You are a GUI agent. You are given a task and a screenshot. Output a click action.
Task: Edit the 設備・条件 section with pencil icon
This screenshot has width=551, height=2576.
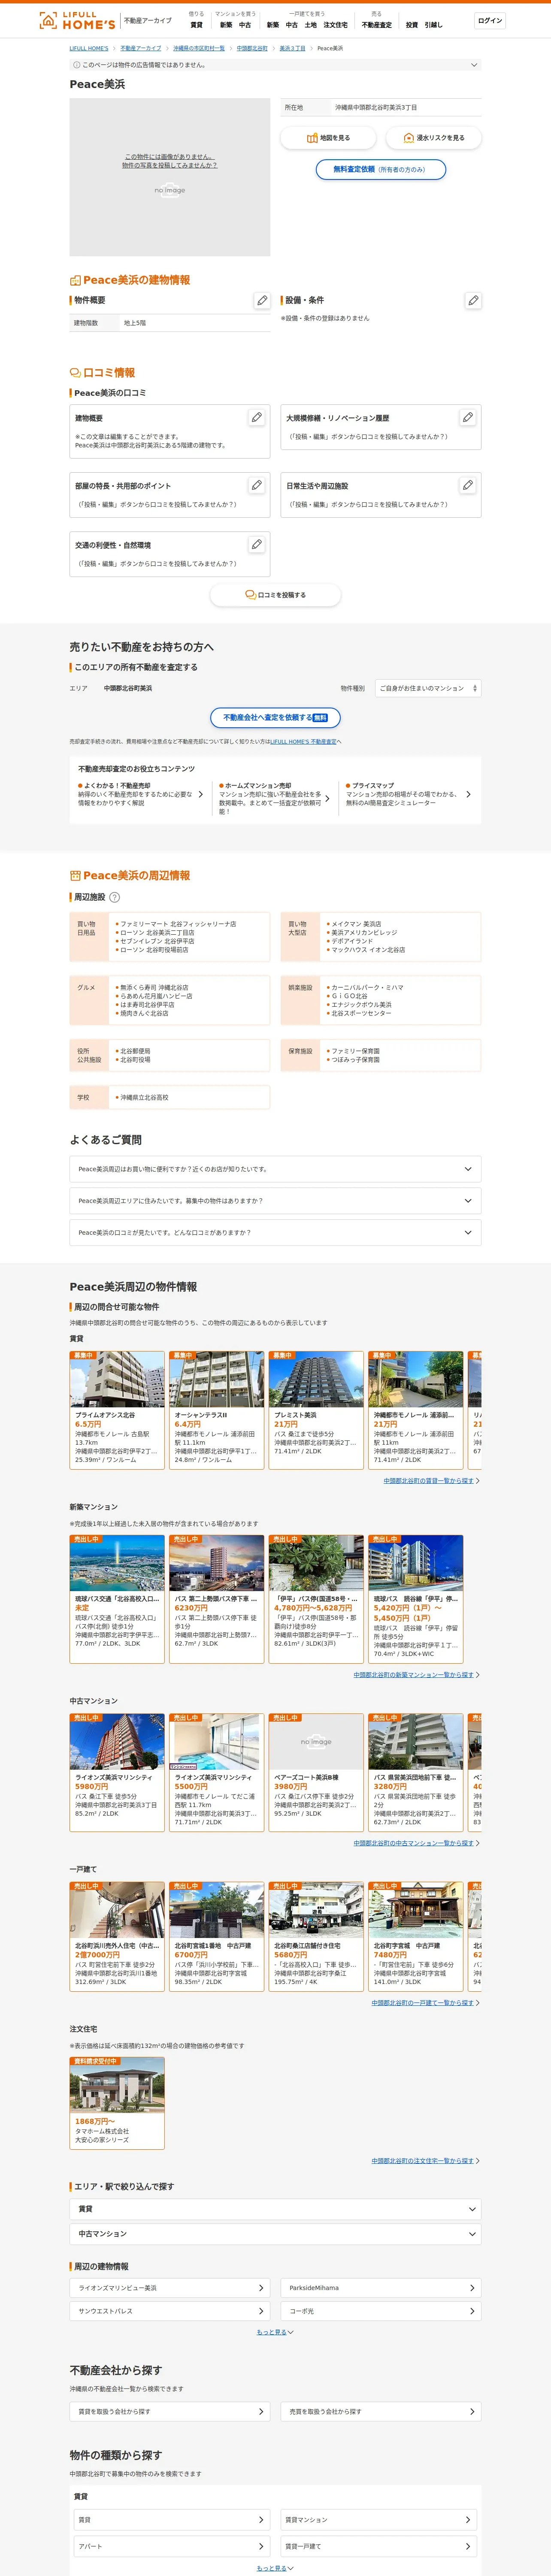(473, 300)
